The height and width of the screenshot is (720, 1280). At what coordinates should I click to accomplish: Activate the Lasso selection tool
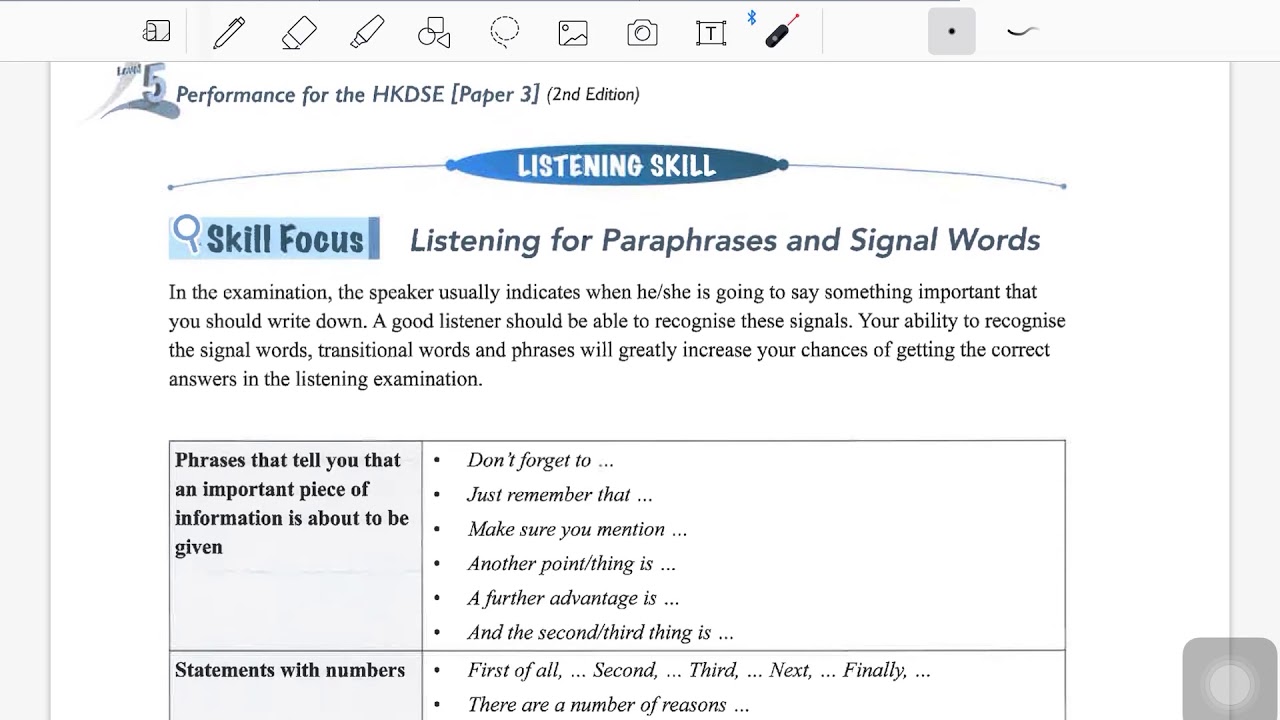[x=504, y=32]
